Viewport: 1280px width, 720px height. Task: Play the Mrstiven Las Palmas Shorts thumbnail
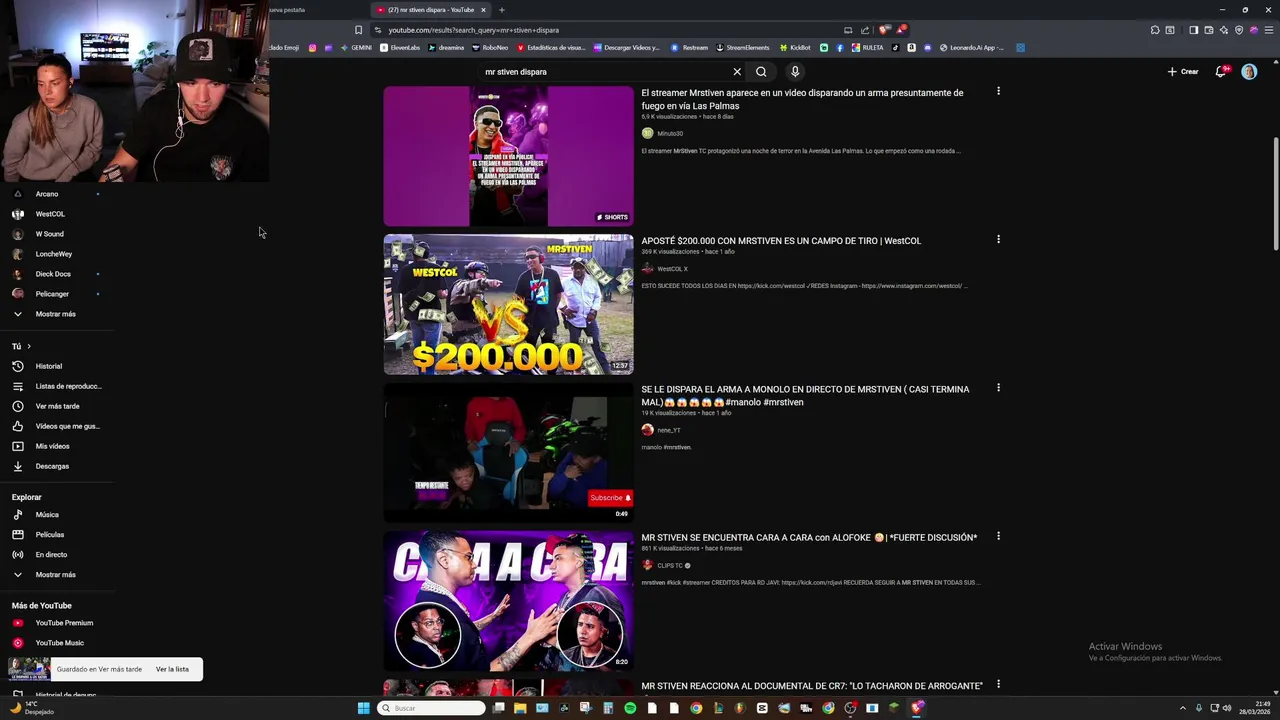pos(508,156)
